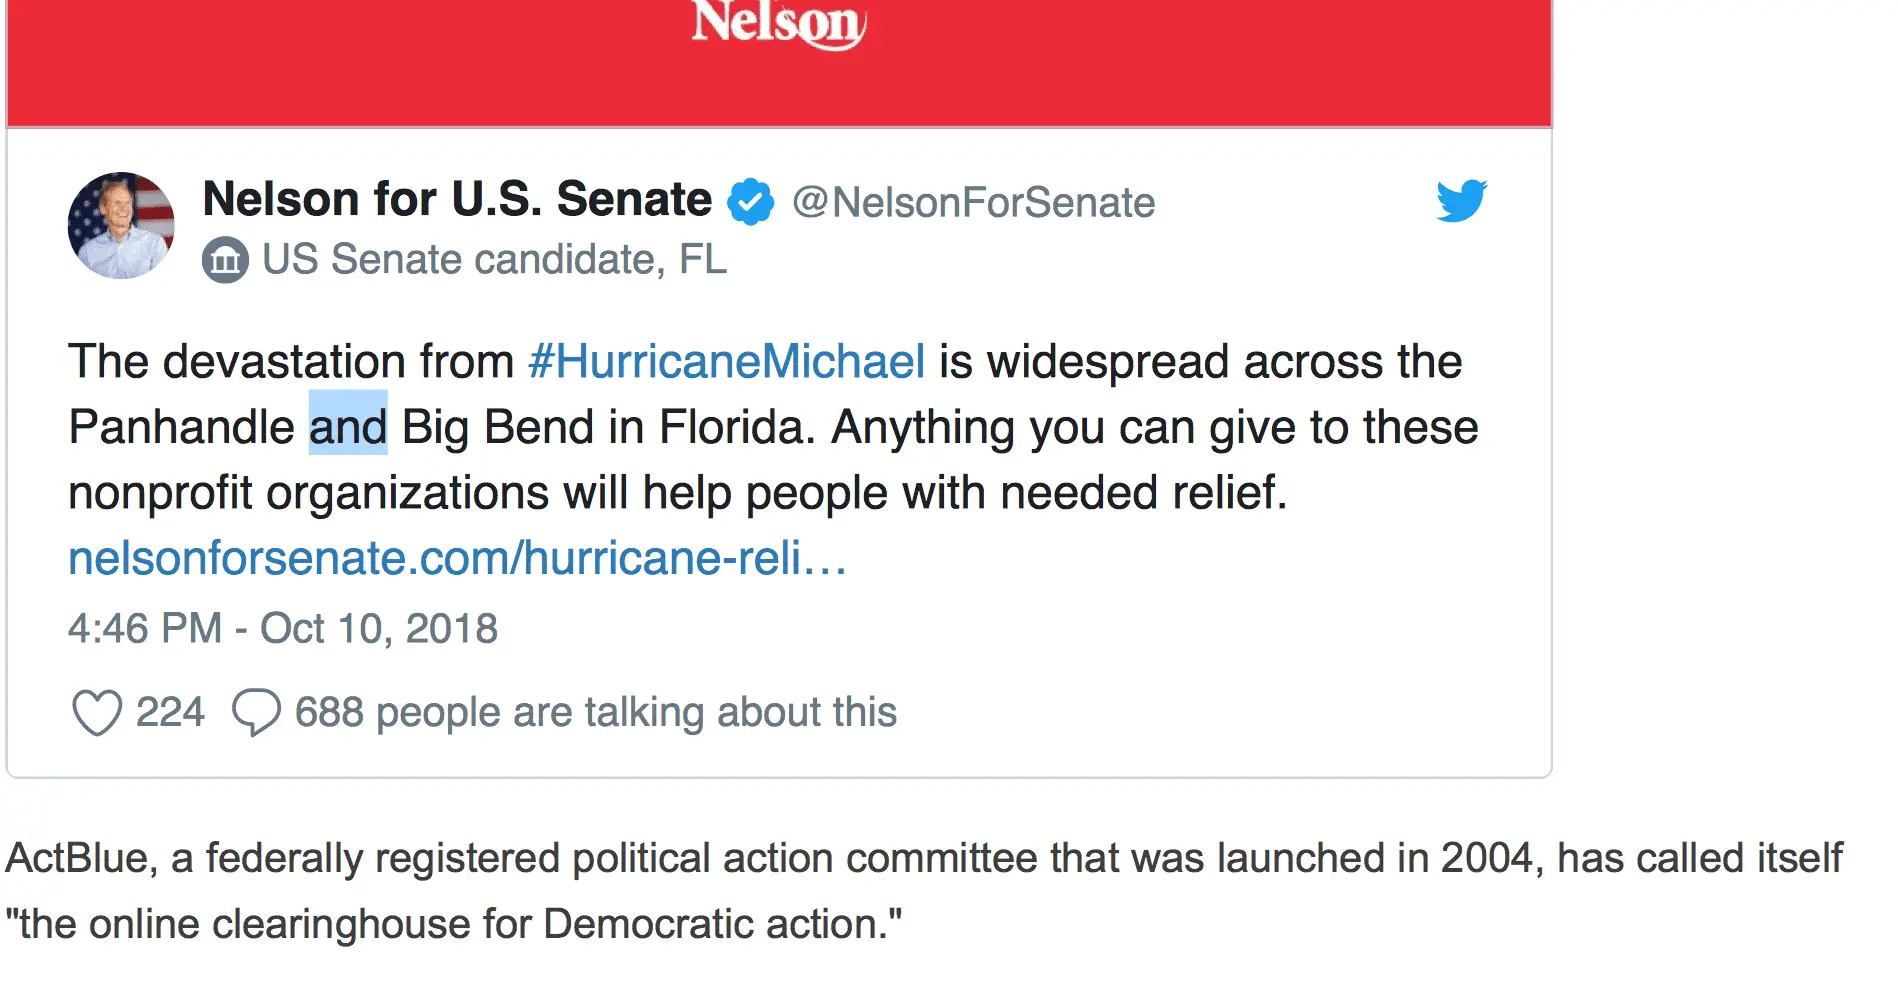This screenshot has height=986, width=1898.
Task: Click the highlighted word "and"
Action: (x=347, y=427)
